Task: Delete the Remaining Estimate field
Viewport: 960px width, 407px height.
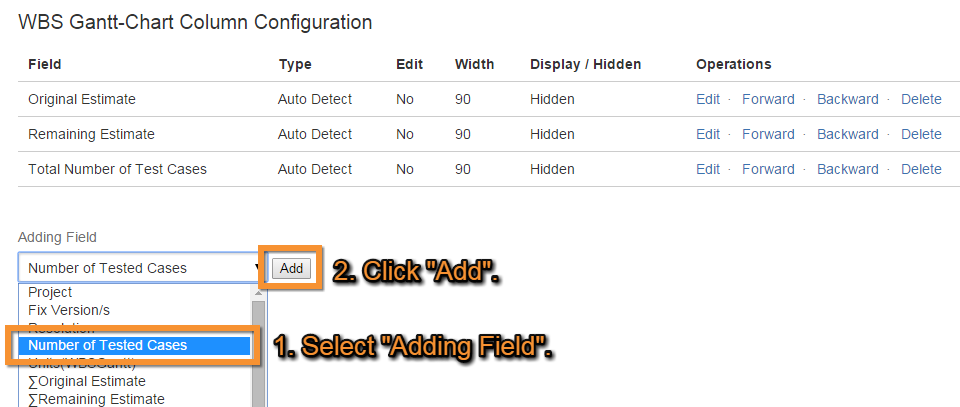Action: tap(921, 134)
